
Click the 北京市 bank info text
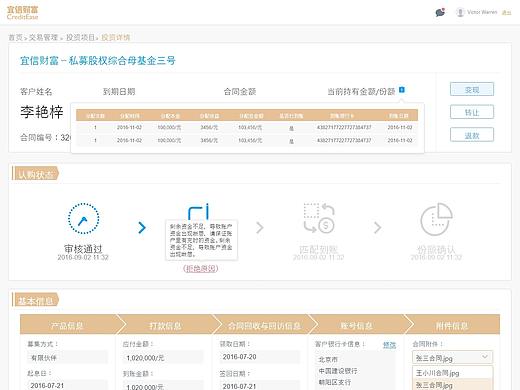pyautogui.click(x=328, y=359)
